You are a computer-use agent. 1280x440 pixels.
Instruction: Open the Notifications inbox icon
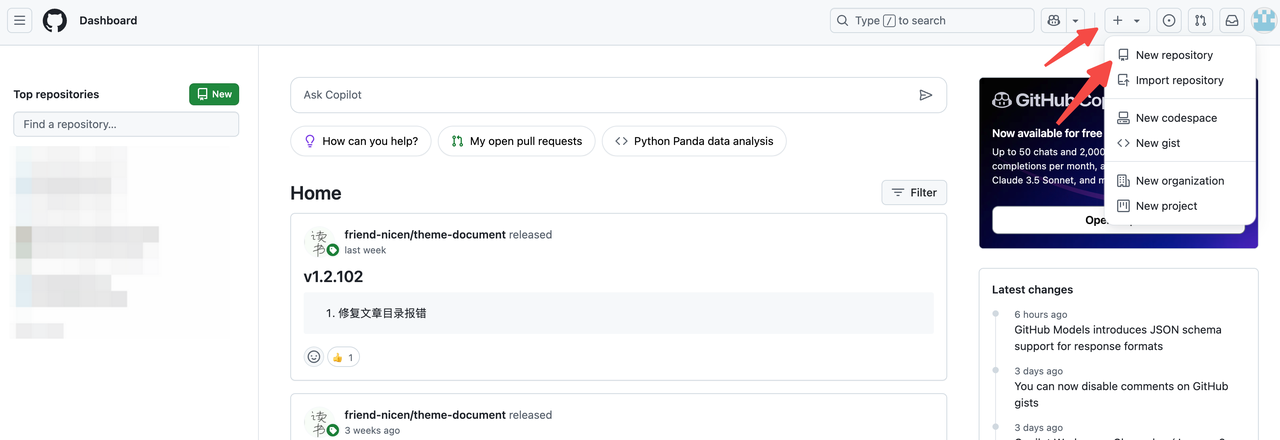tap(1233, 20)
